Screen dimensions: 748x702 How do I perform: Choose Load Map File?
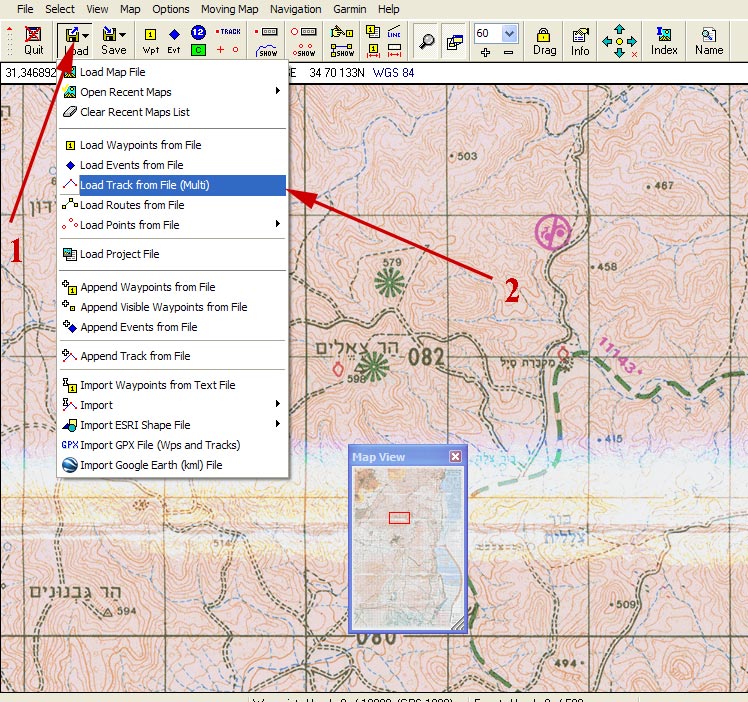point(173,72)
